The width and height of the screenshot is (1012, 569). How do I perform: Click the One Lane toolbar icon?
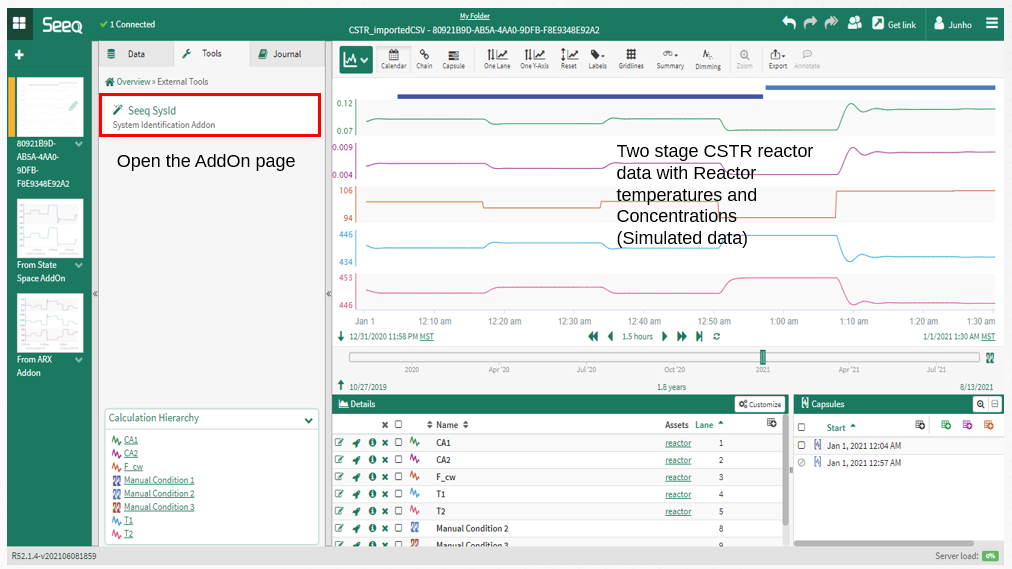[x=497, y=59]
